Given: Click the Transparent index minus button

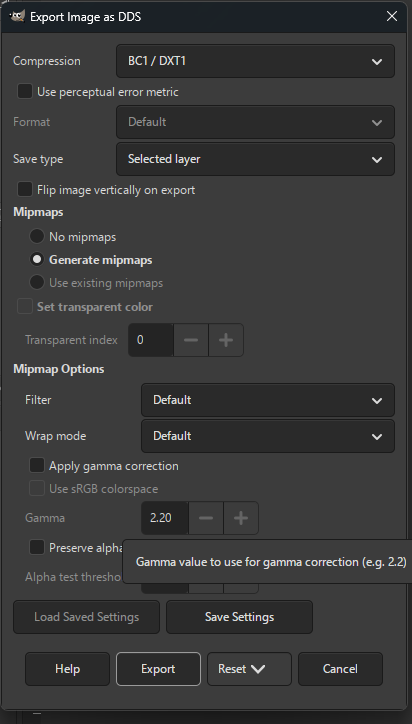Looking at the screenshot, I should point(191,340).
